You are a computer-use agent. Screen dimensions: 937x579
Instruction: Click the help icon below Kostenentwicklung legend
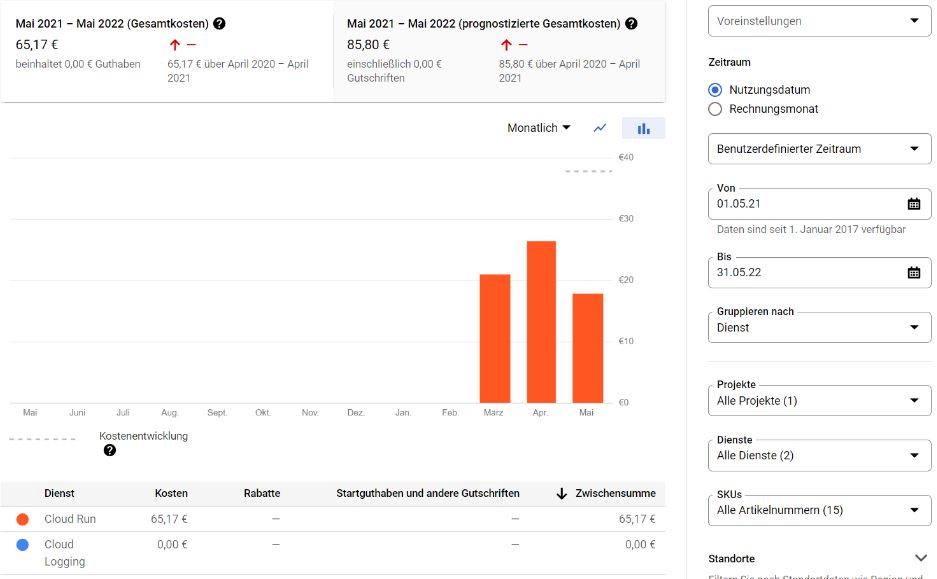pyautogui.click(x=110, y=450)
